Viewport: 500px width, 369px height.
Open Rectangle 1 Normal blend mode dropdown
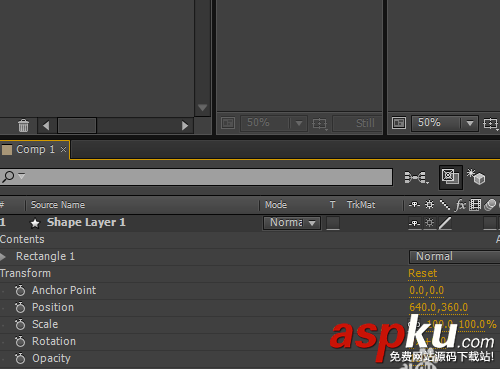click(x=455, y=257)
